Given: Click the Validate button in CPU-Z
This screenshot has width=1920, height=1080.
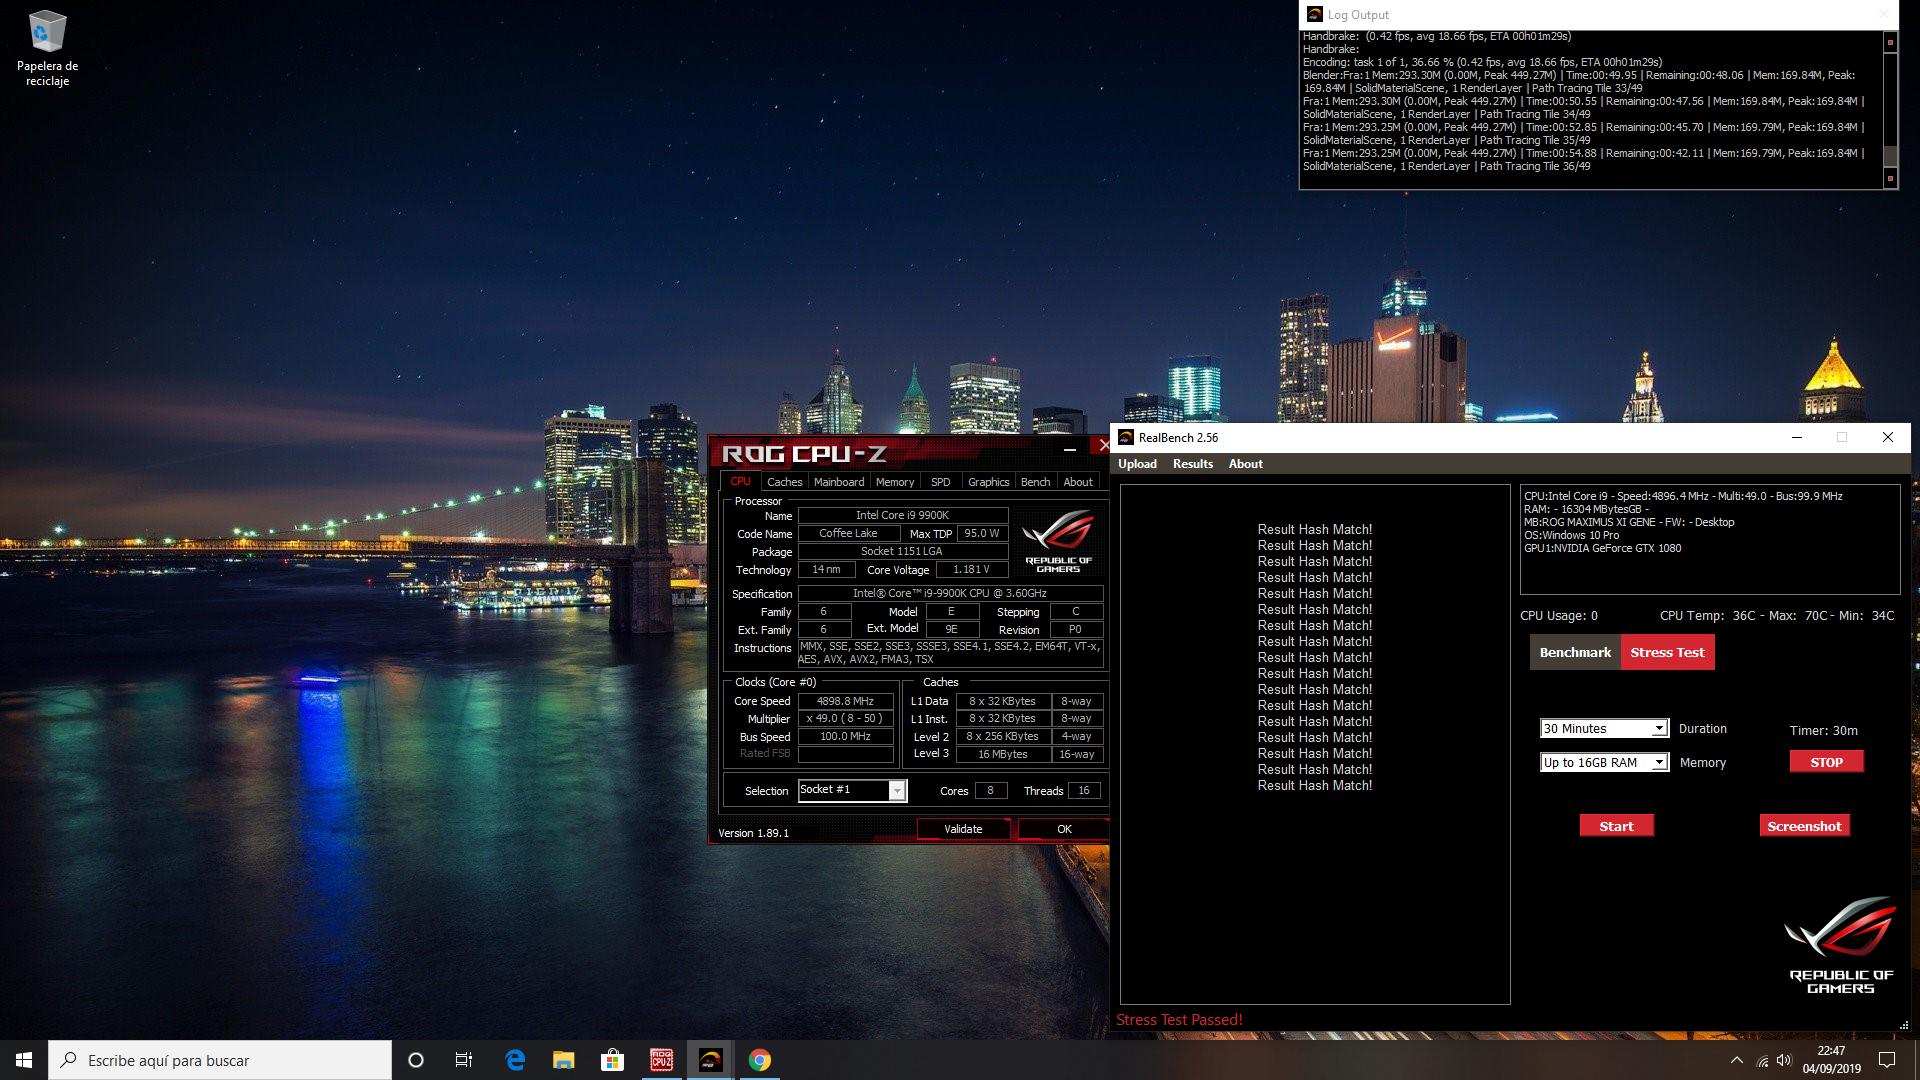Looking at the screenshot, I should (963, 829).
